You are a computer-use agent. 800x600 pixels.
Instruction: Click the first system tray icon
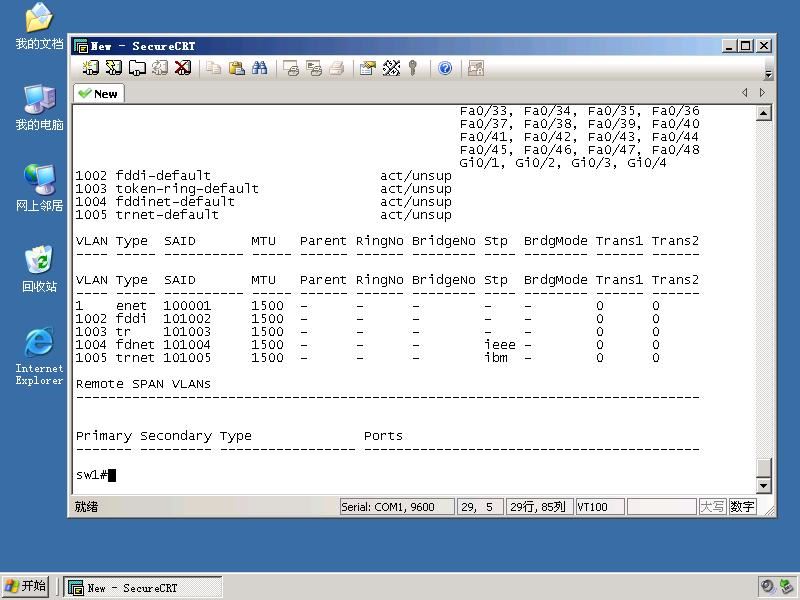coord(768,587)
